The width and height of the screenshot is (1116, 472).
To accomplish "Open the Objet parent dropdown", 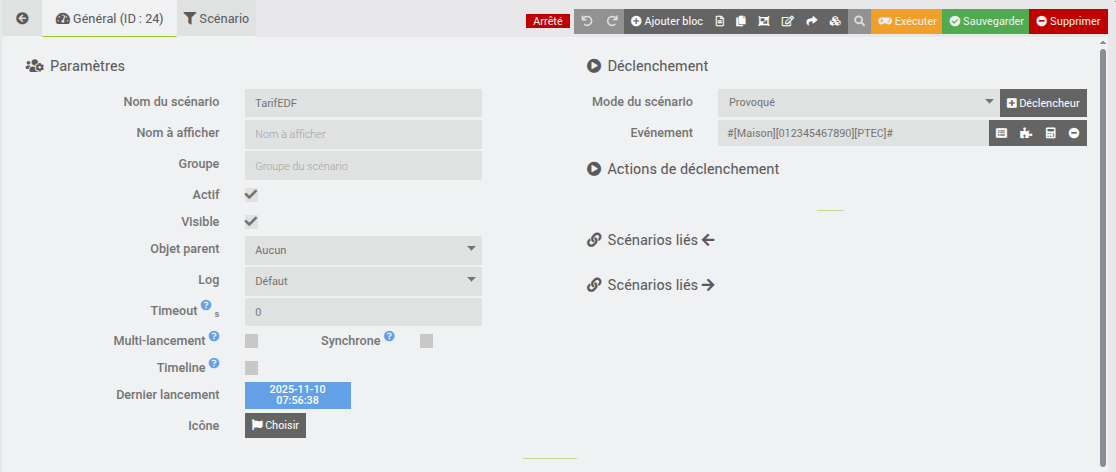I will coord(363,250).
